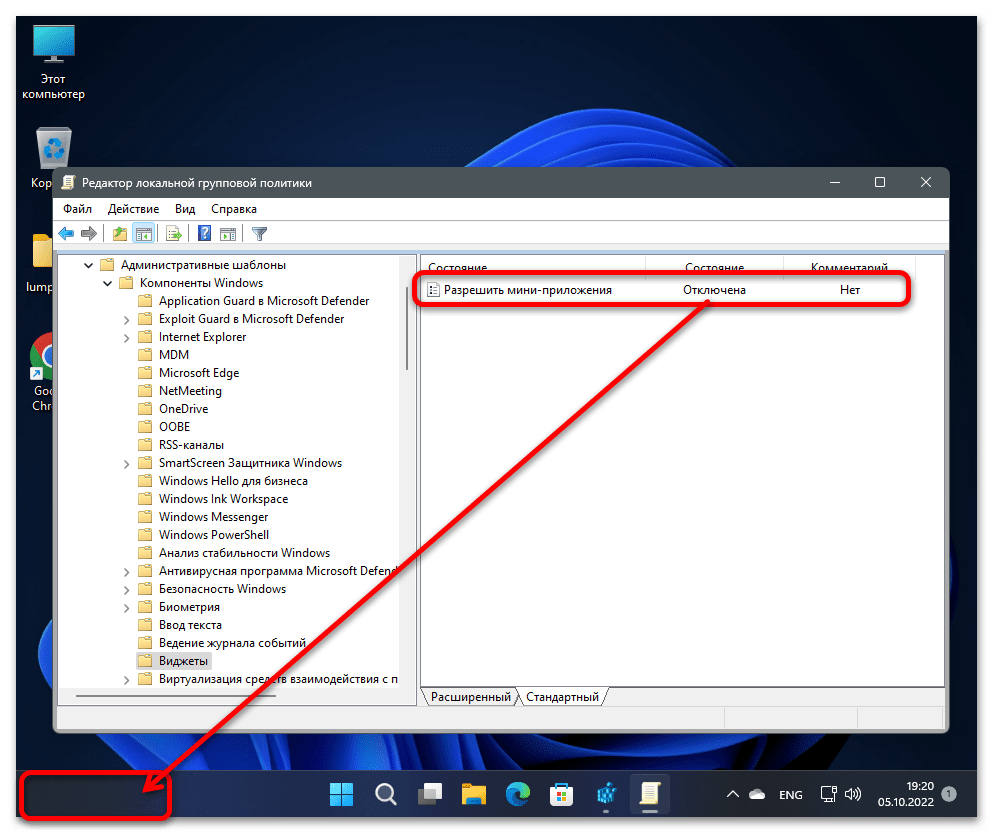This screenshot has height=833, width=993.
Task: Click the Up one level folder icon
Action: [120, 234]
